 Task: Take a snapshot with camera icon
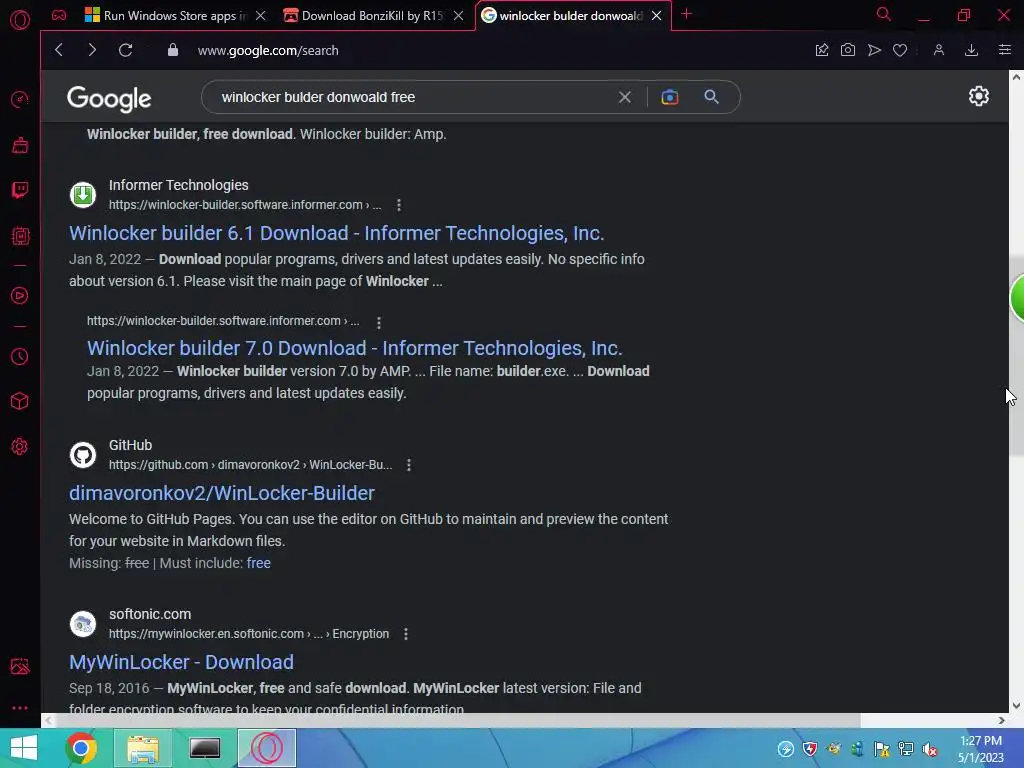tap(848, 50)
